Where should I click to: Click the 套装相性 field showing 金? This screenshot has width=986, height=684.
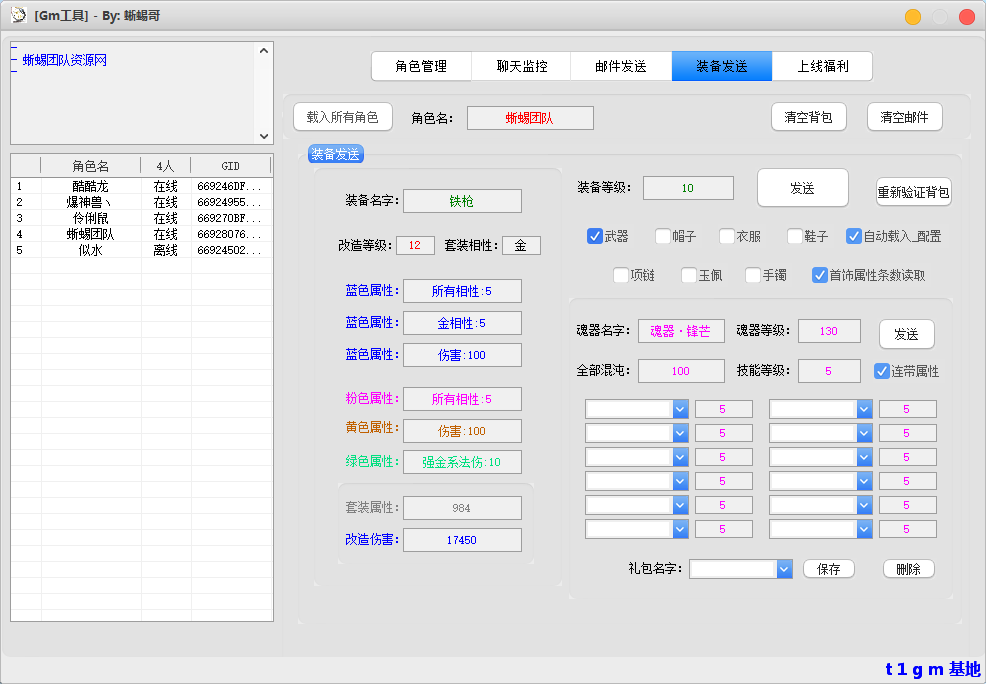pos(521,245)
